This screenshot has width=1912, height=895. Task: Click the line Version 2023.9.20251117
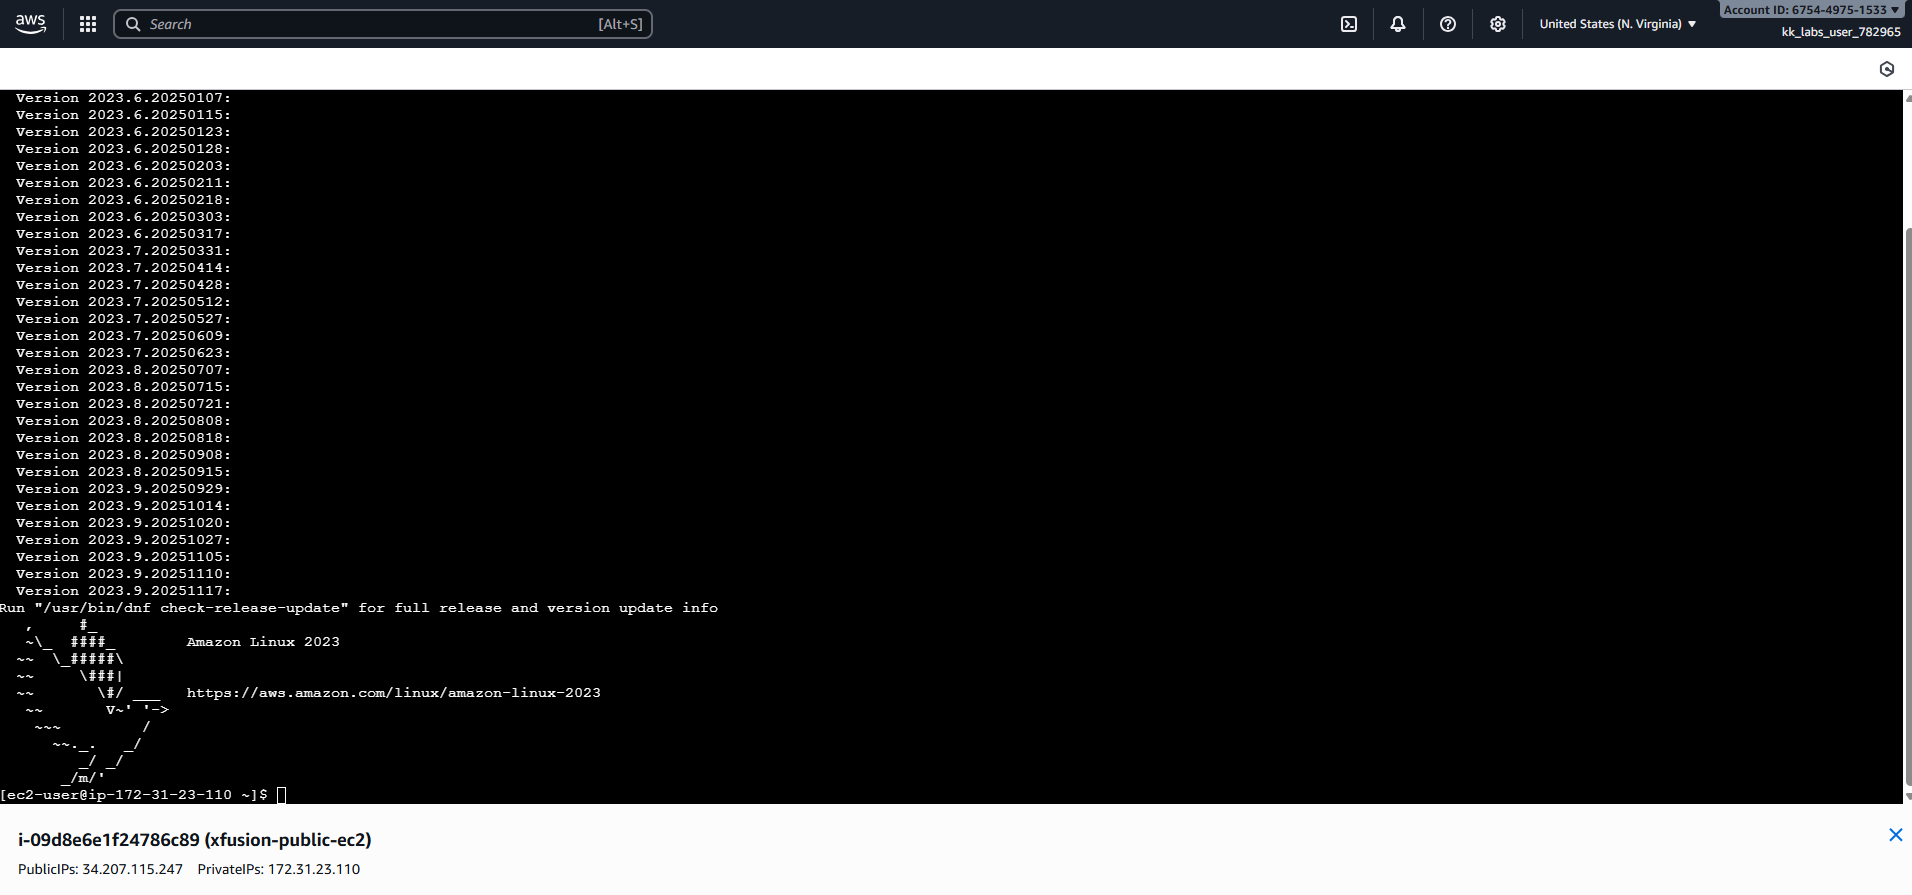[x=123, y=591]
